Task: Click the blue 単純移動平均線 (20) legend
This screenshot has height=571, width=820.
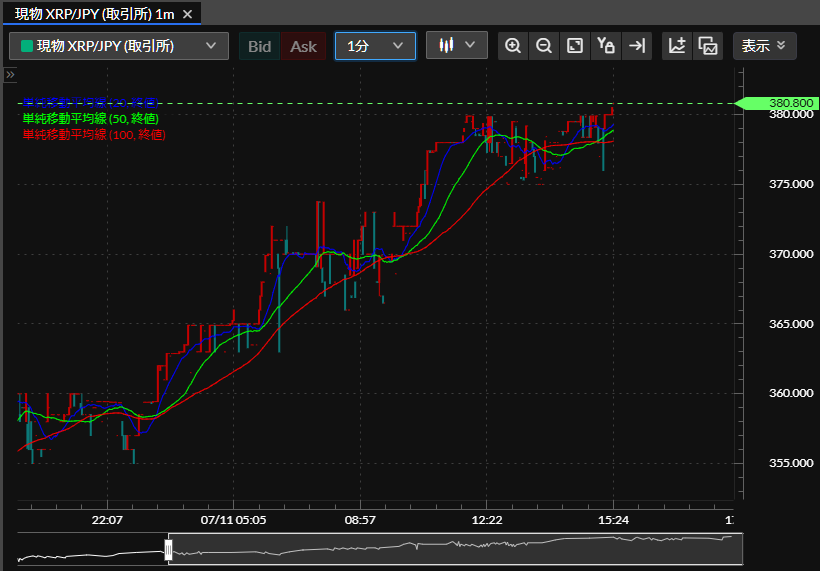Action: 90,102
